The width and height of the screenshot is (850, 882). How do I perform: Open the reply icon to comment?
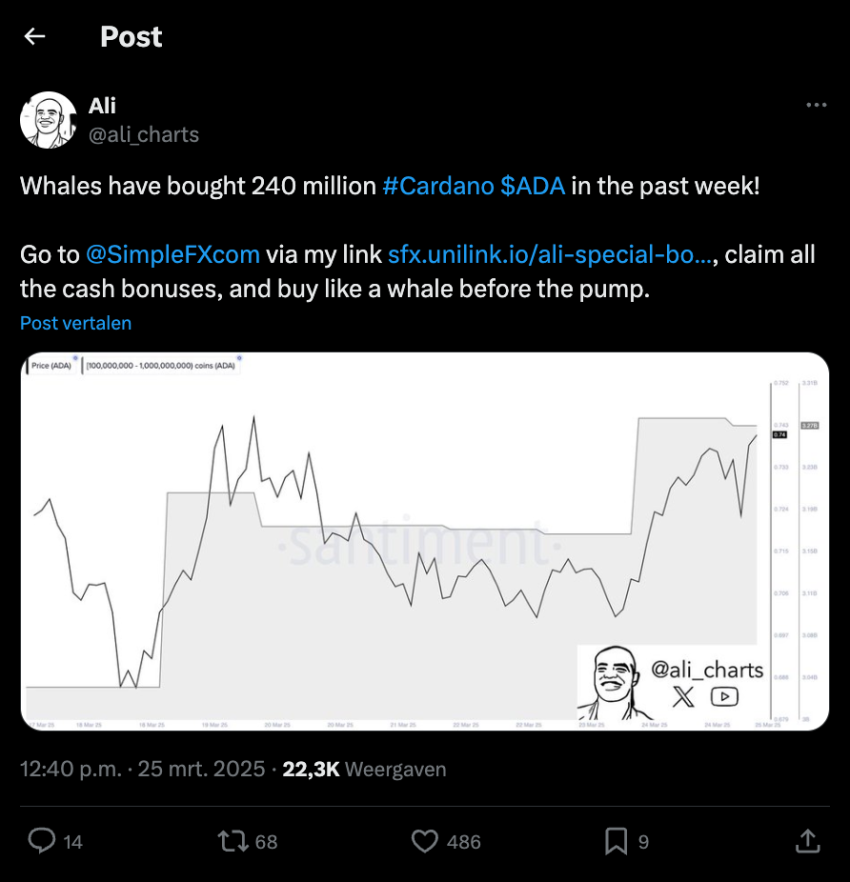pyautogui.click(x=42, y=841)
